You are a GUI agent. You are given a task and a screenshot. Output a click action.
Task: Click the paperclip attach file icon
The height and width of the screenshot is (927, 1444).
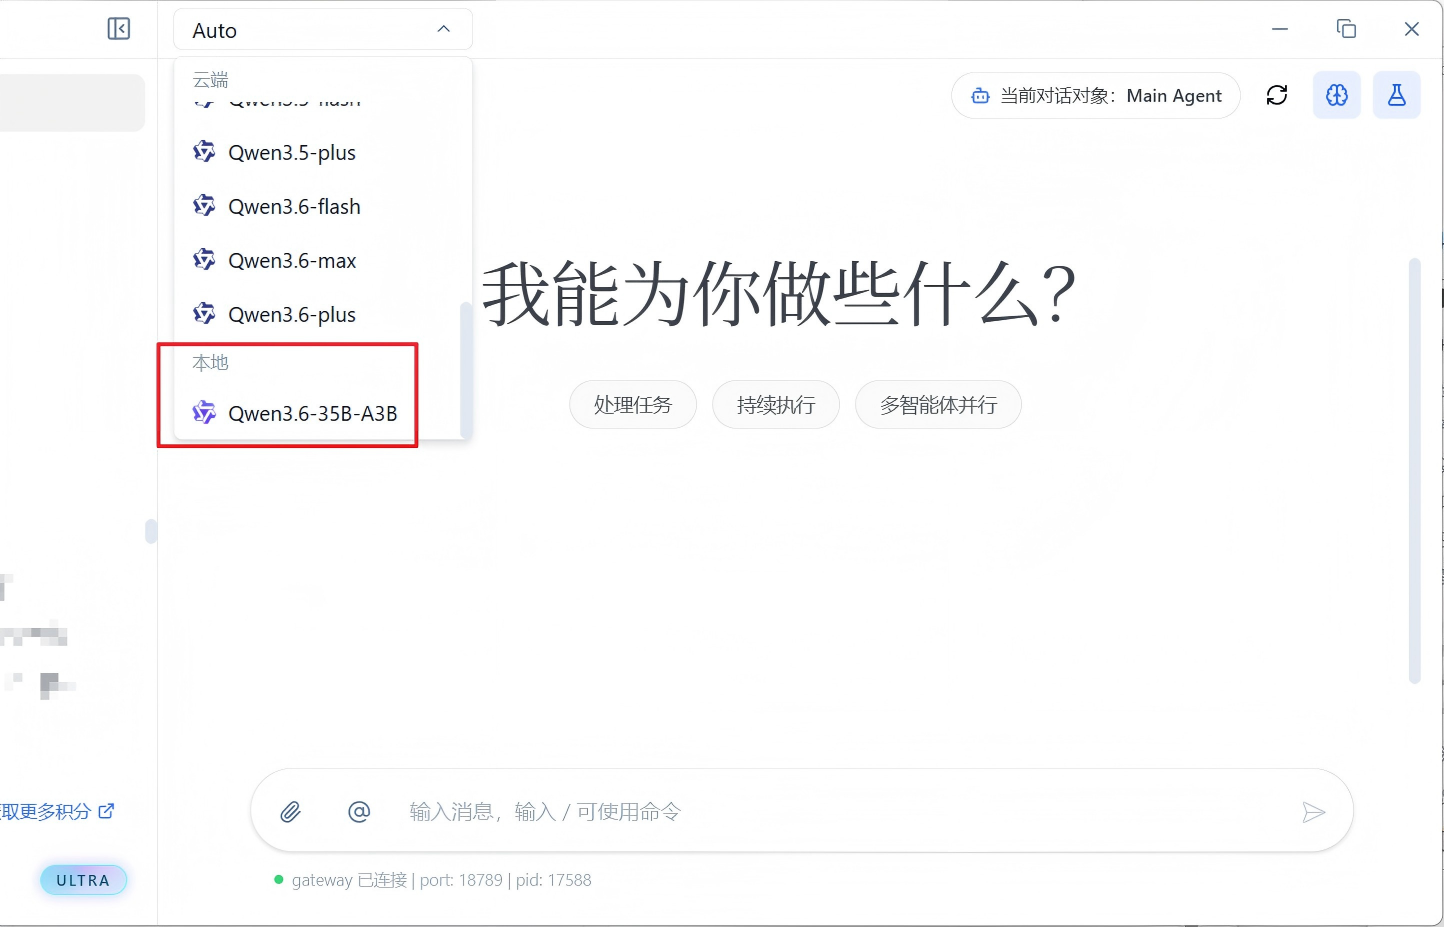[x=290, y=812]
